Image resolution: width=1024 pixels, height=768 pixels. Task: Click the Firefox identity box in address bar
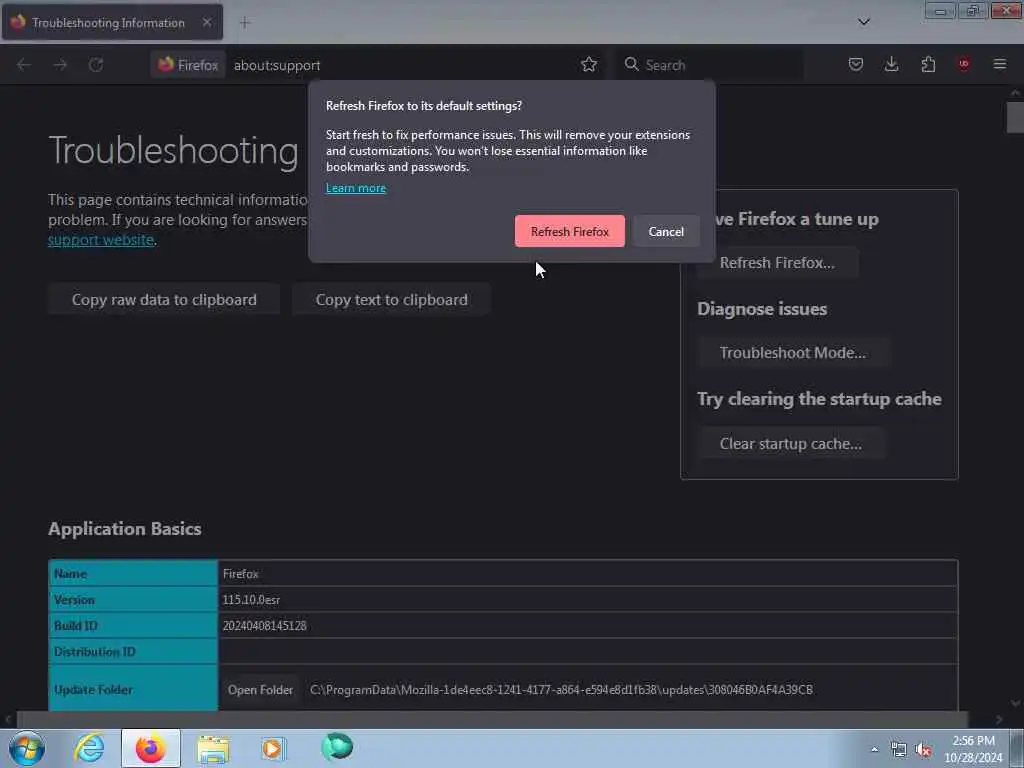pyautogui.click(x=188, y=65)
